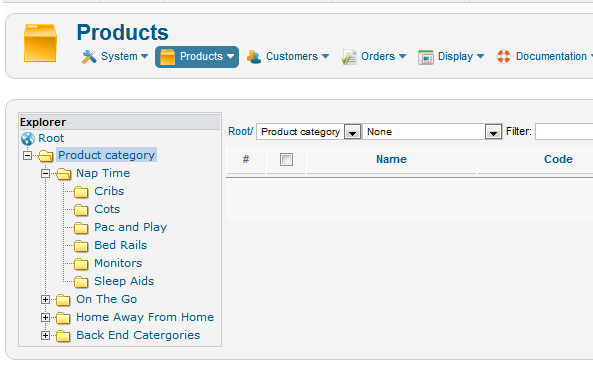Open the Display menu
593x369 pixels.
point(451,57)
